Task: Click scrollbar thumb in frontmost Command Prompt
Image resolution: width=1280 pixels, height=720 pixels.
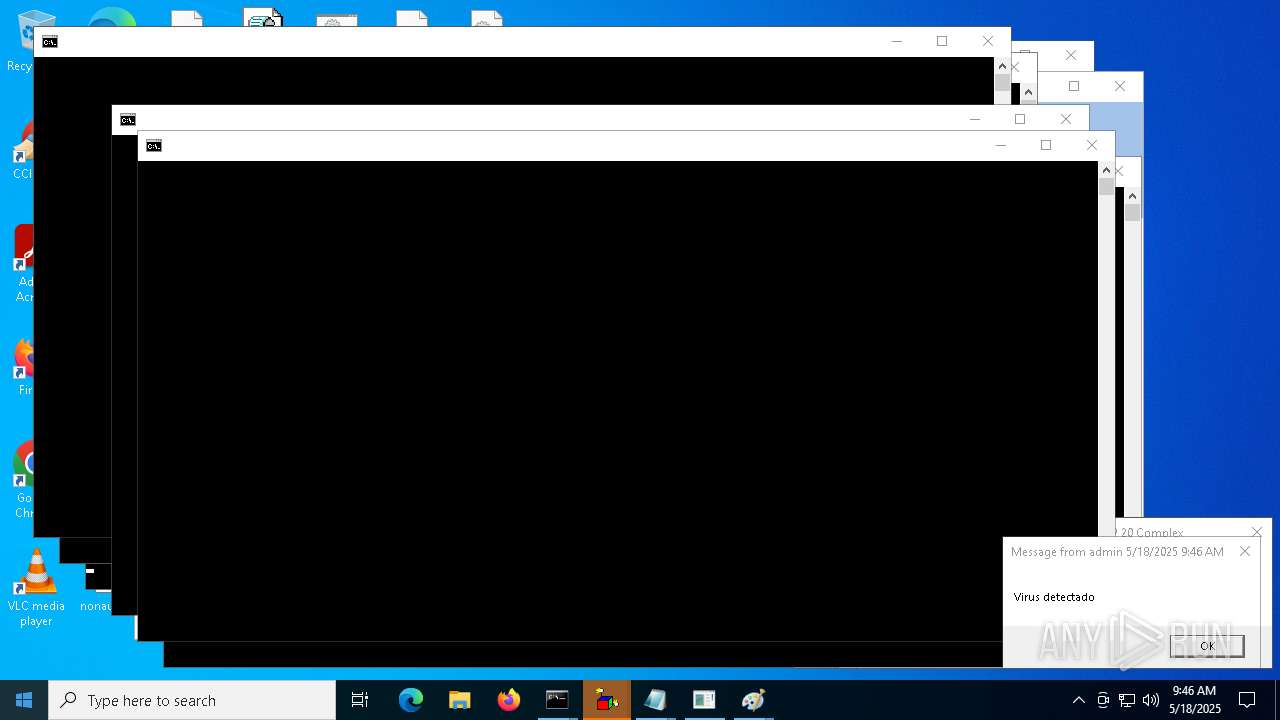Action: [x=1106, y=187]
